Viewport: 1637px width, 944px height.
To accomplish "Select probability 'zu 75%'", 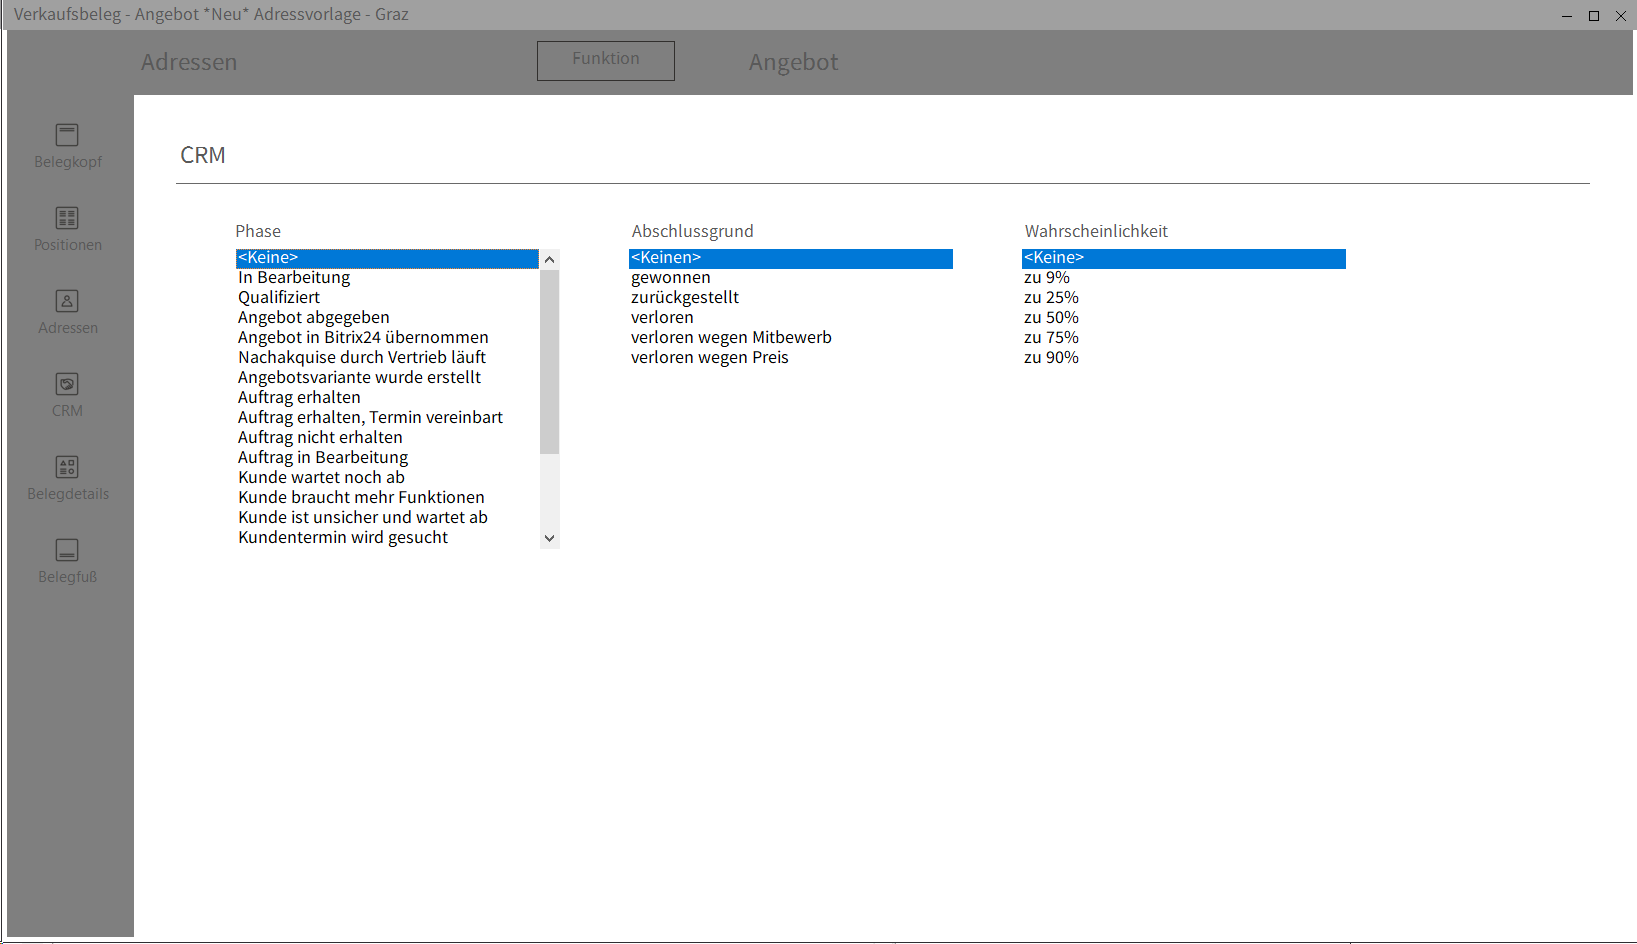I will 1184,338.
